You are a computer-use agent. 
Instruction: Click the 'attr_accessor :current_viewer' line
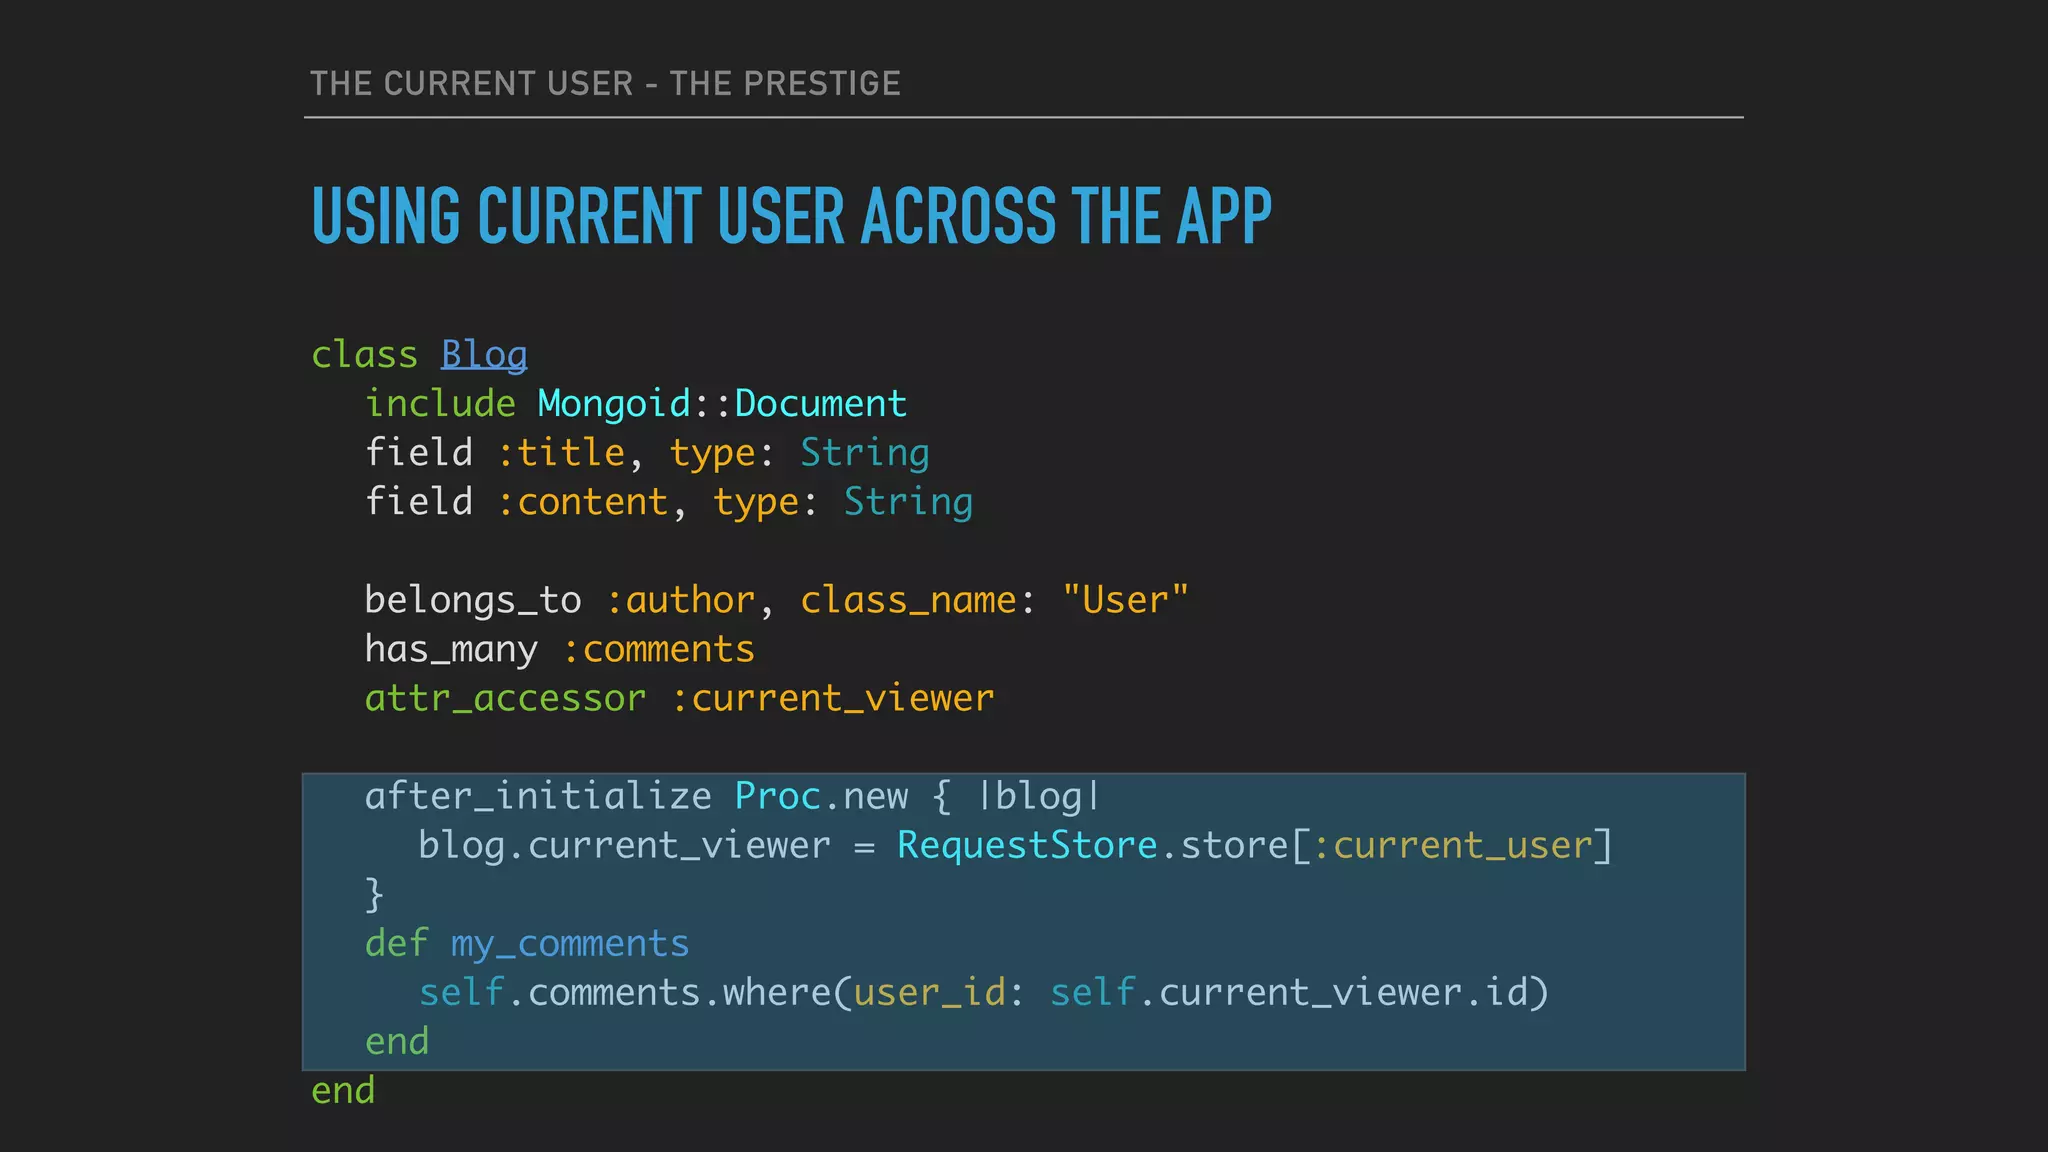(680, 698)
